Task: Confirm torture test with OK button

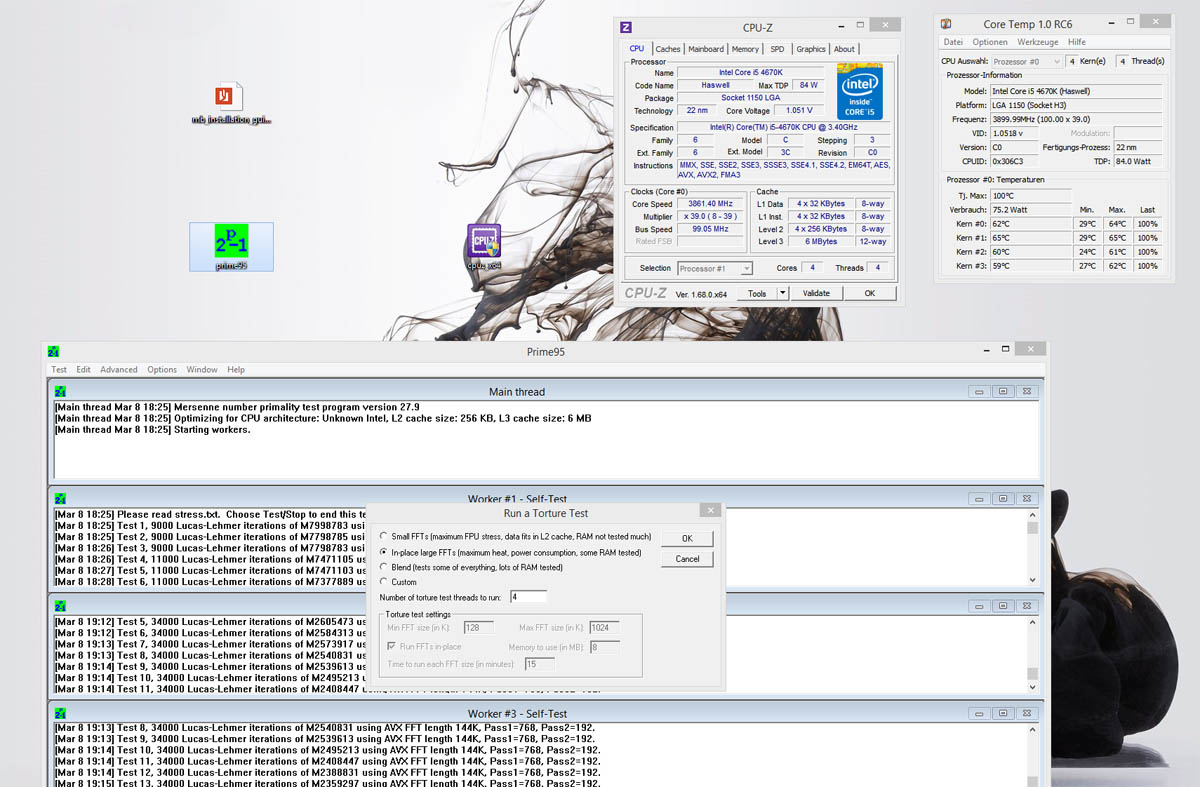Action: coord(687,538)
